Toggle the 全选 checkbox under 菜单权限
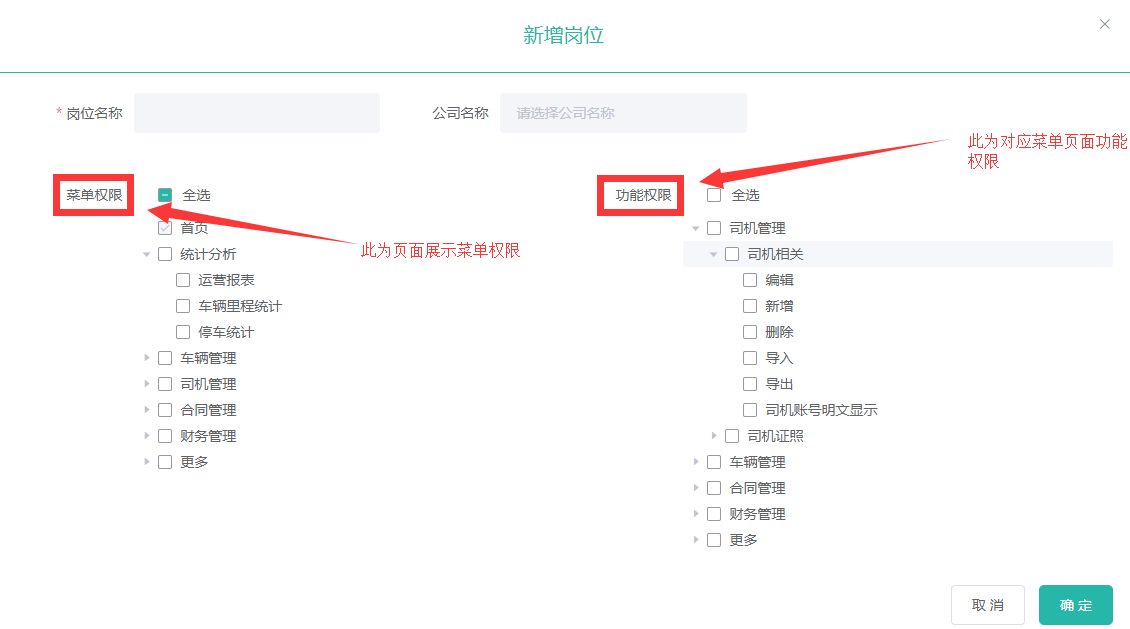Viewport: 1130px width, 629px height. [165, 195]
